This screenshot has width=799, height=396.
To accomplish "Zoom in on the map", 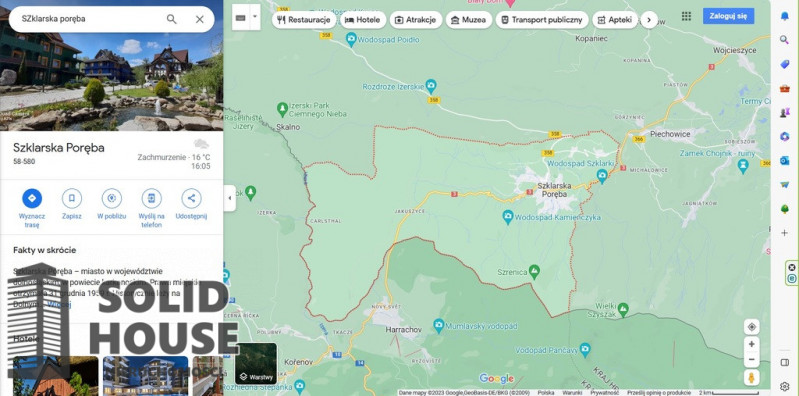I will pyautogui.click(x=751, y=345).
